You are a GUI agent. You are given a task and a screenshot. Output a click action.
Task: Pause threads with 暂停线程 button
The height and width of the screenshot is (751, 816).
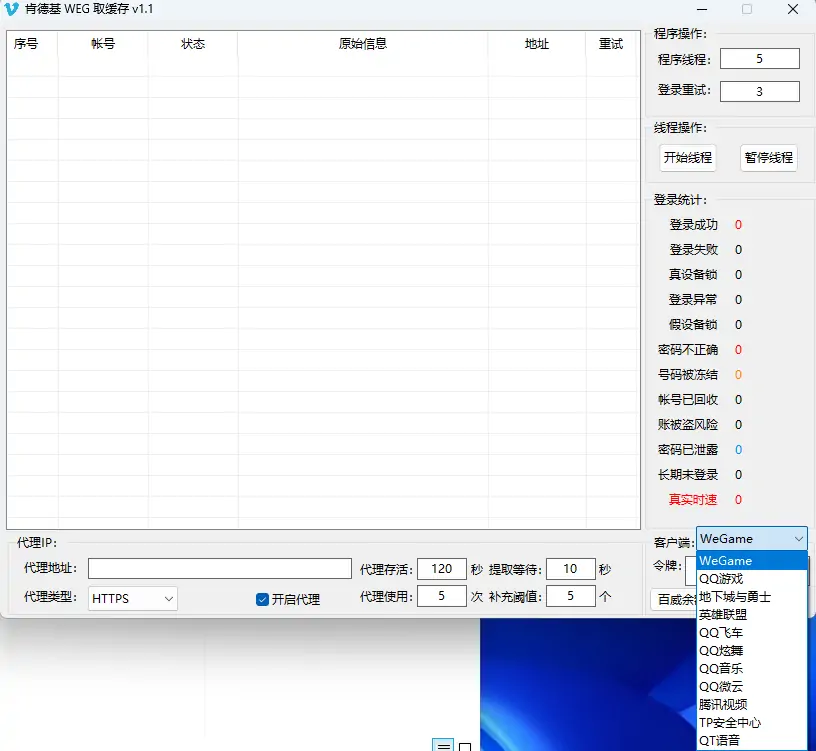[769, 158]
